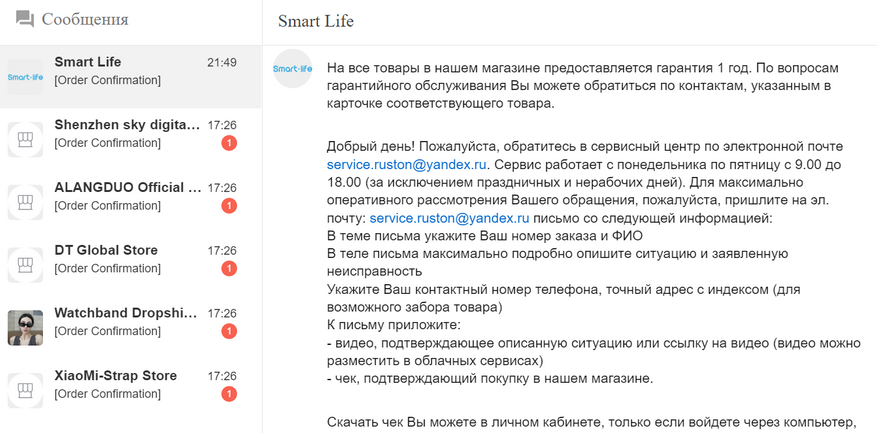Open the ALANGDUO Official conversation
This screenshot has width=877, height=433.
pyautogui.click(x=131, y=203)
